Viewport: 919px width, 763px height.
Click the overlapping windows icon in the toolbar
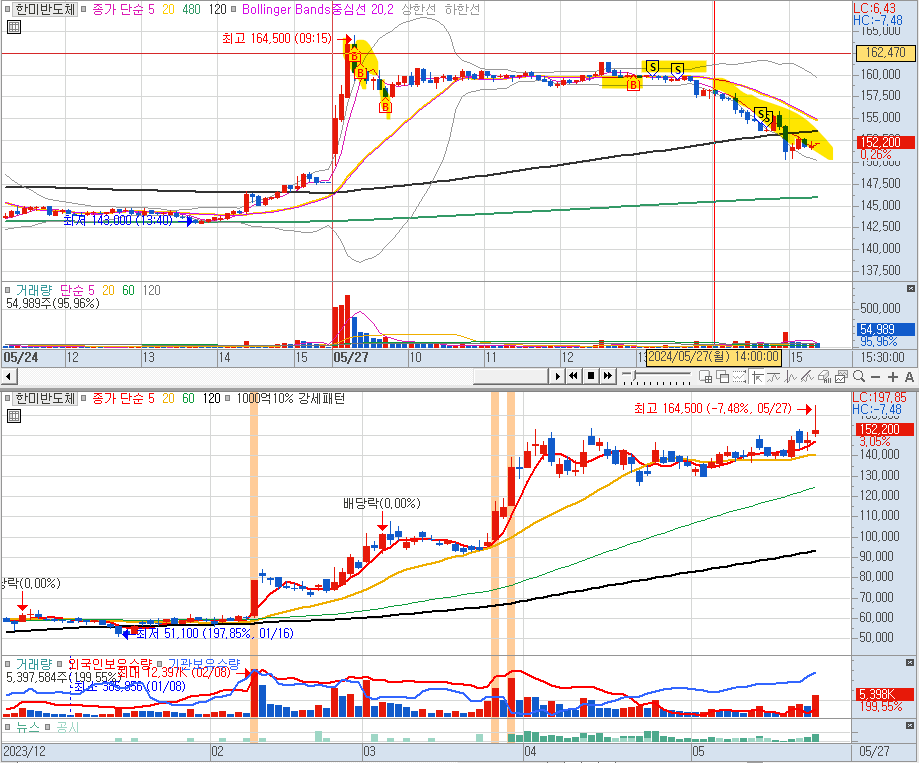point(723,377)
